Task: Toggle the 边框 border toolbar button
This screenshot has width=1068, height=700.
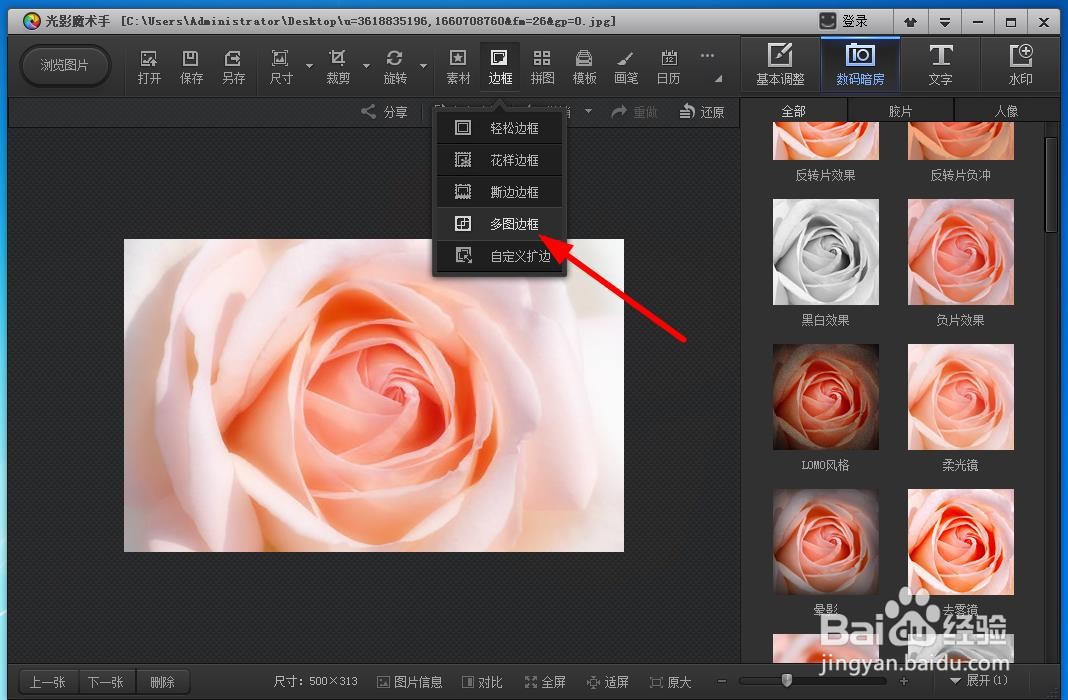Action: (x=500, y=67)
